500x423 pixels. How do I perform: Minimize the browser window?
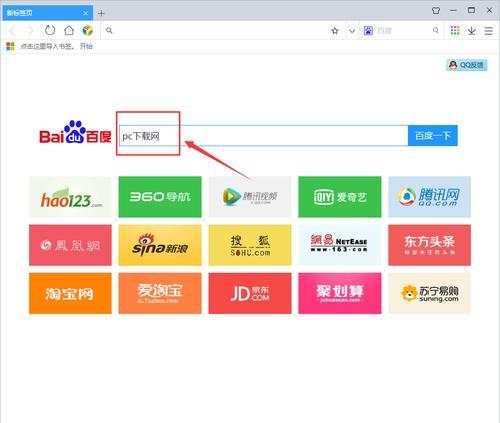click(453, 10)
